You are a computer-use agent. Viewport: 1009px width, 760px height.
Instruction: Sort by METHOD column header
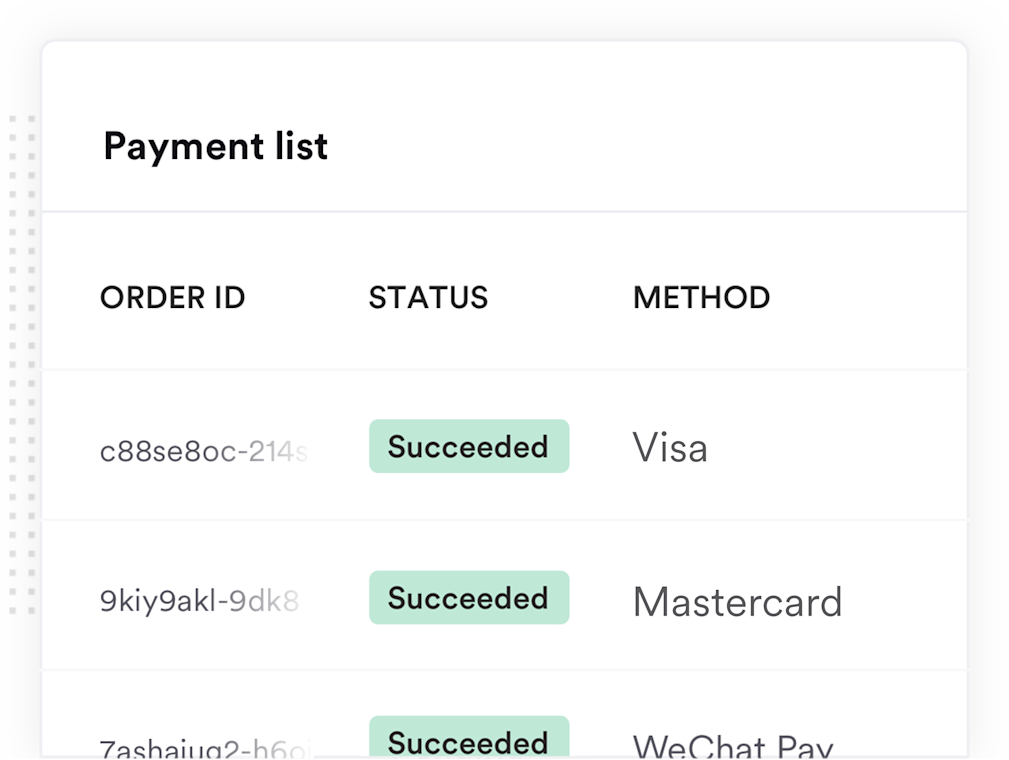701,298
